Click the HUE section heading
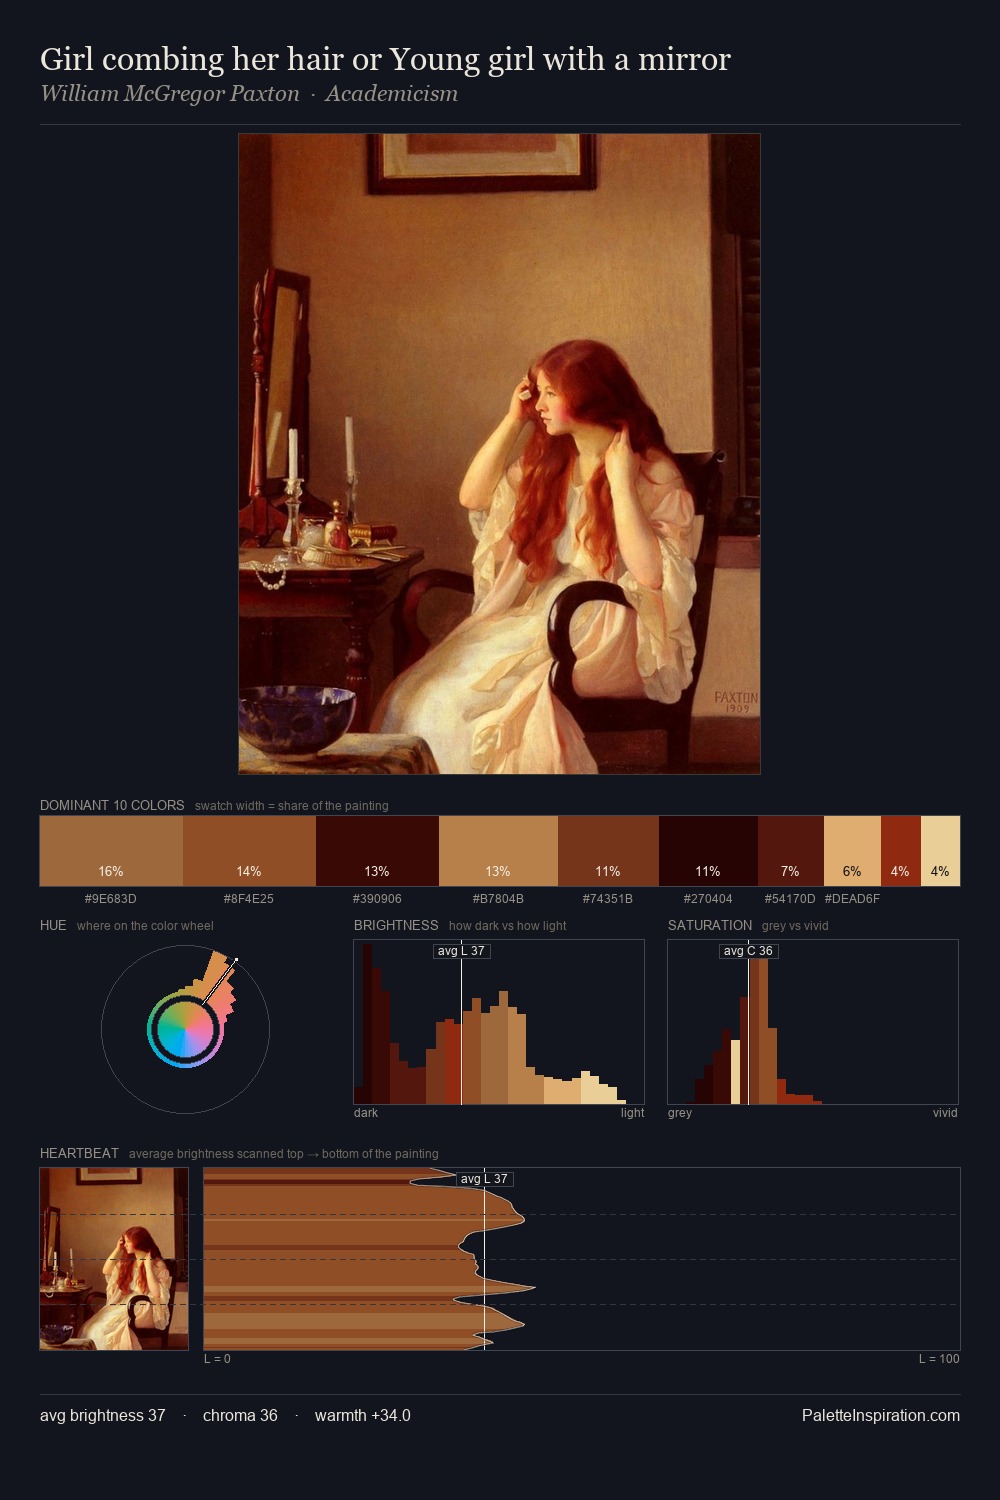Image resolution: width=1000 pixels, height=1500 pixels. pyautogui.click(x=53, y=925)
